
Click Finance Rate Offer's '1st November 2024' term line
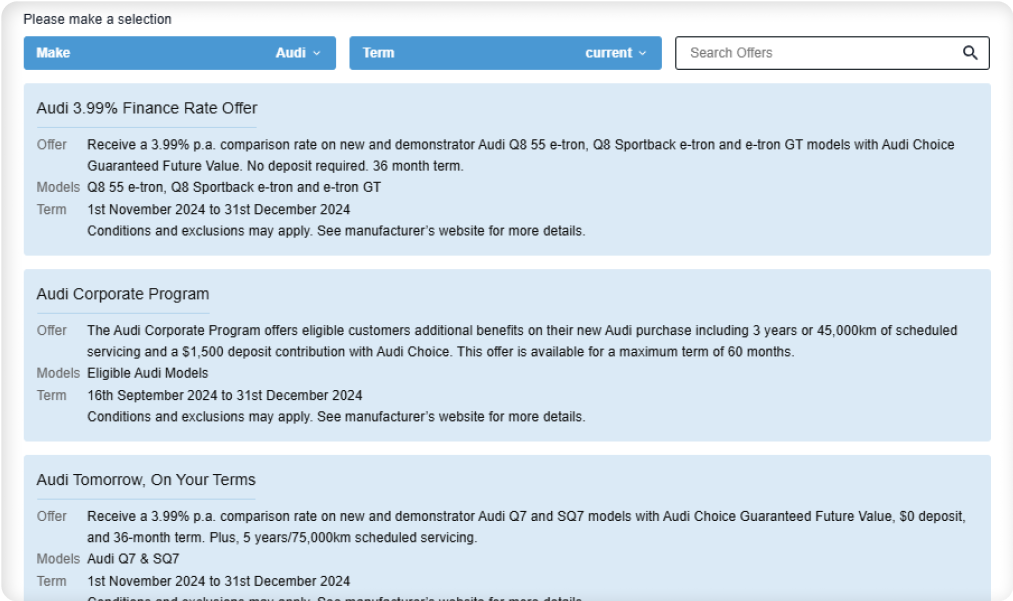[218, 209]
